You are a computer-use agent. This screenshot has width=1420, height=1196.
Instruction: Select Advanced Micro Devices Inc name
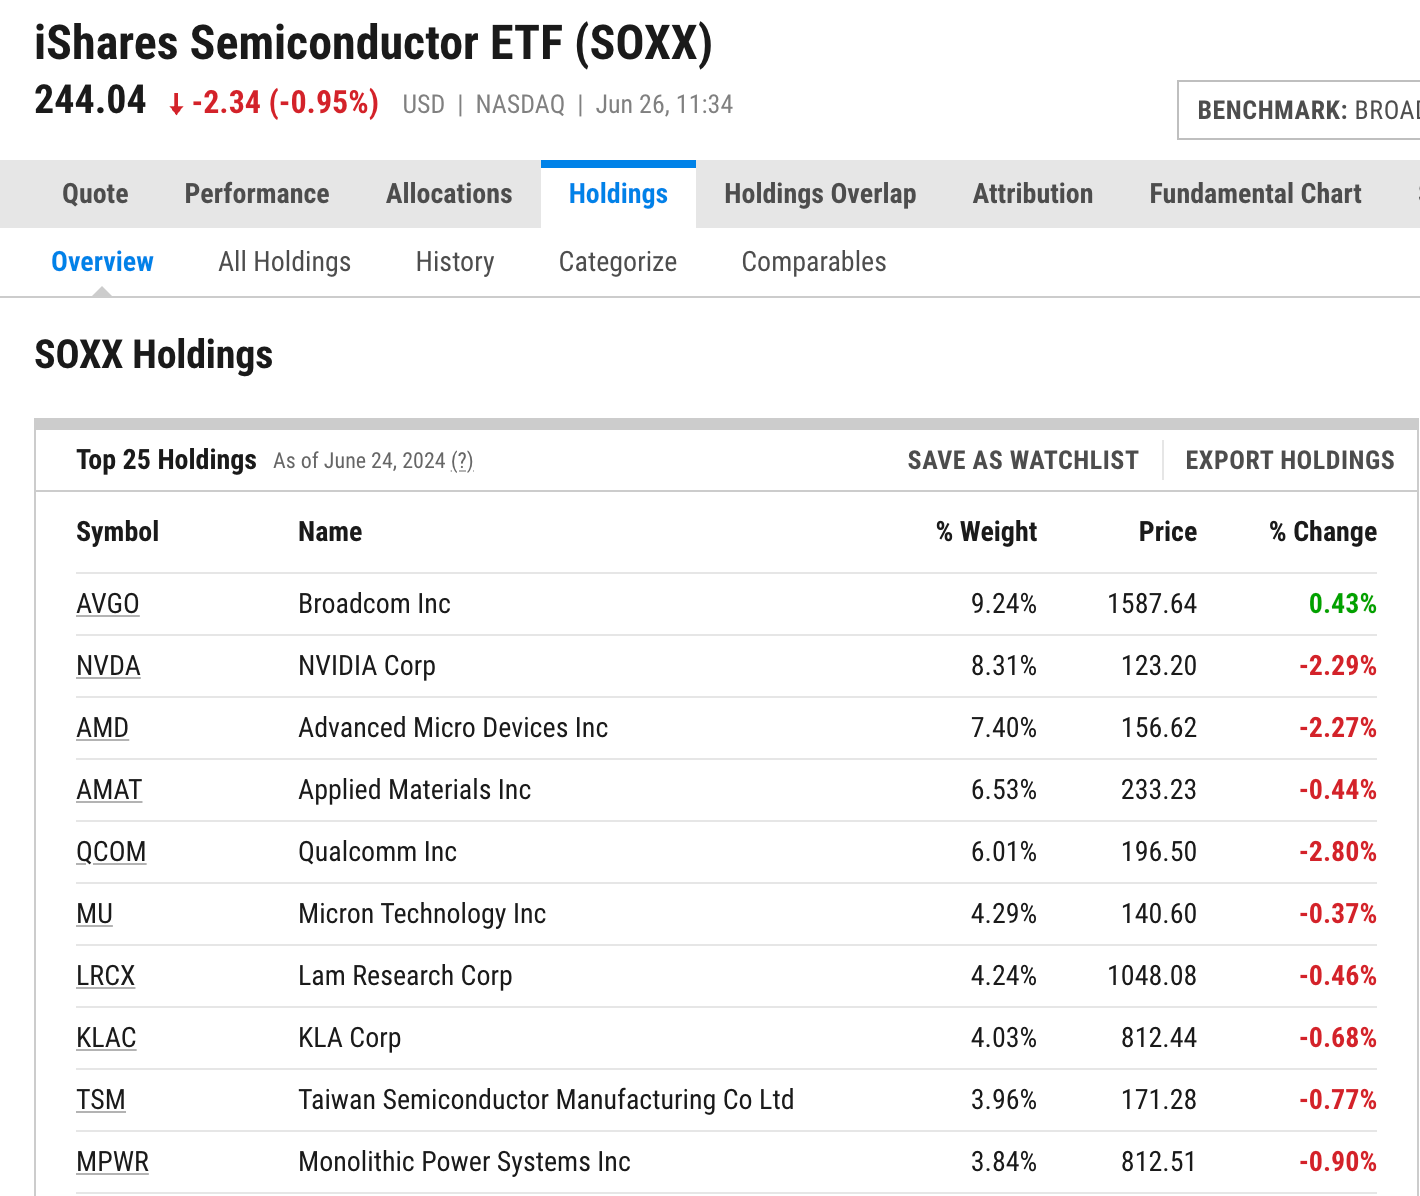[x=453, y=728]
